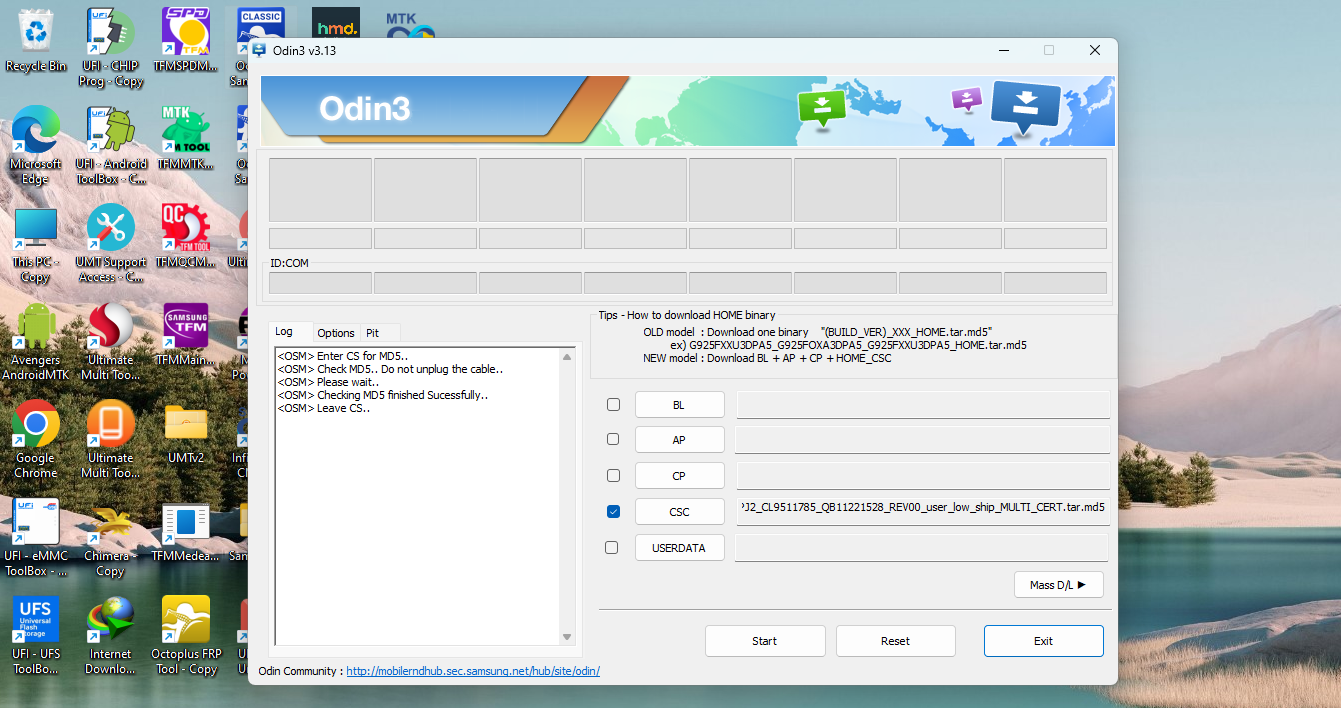This screenshot has height=708, width=1341.
Task: Open Google Chrome desktop shortcut
Action: click(x=36, y=426)
